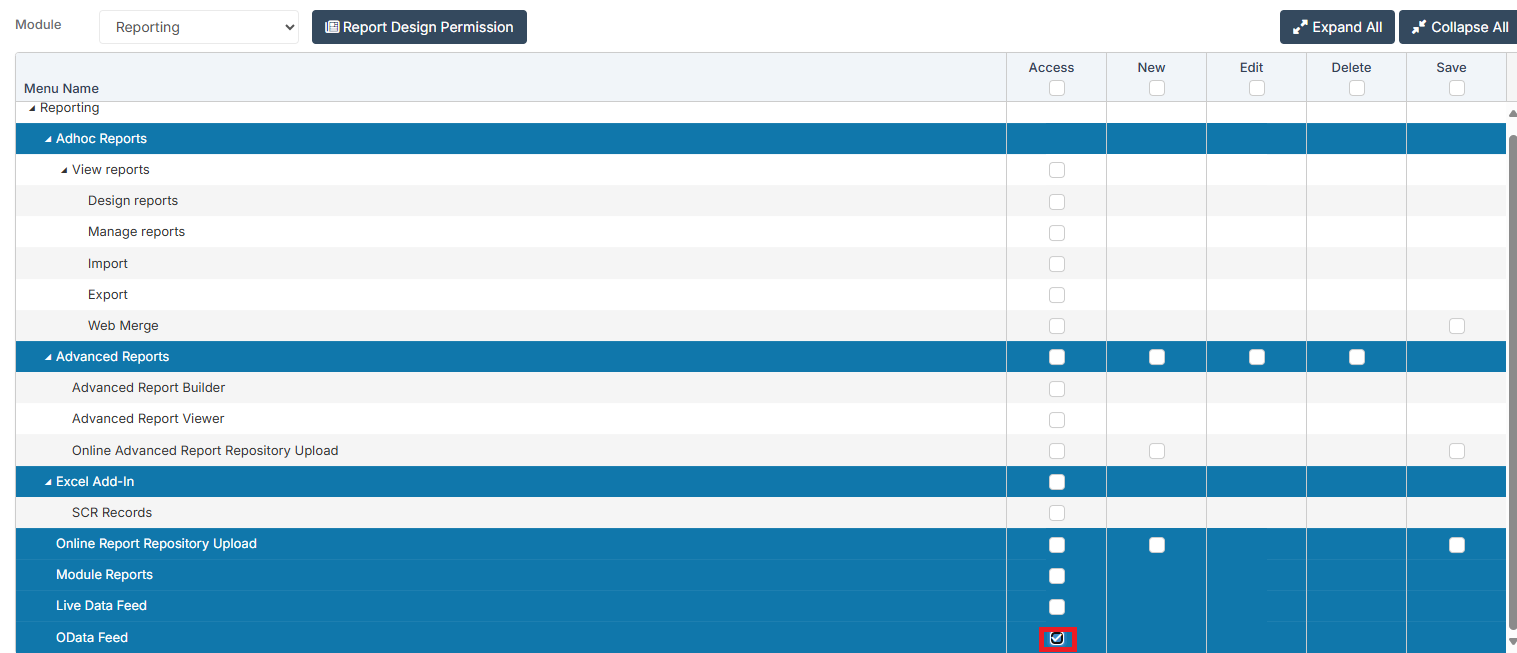Enable Access for Web Merge

(x=1057, y=326)
